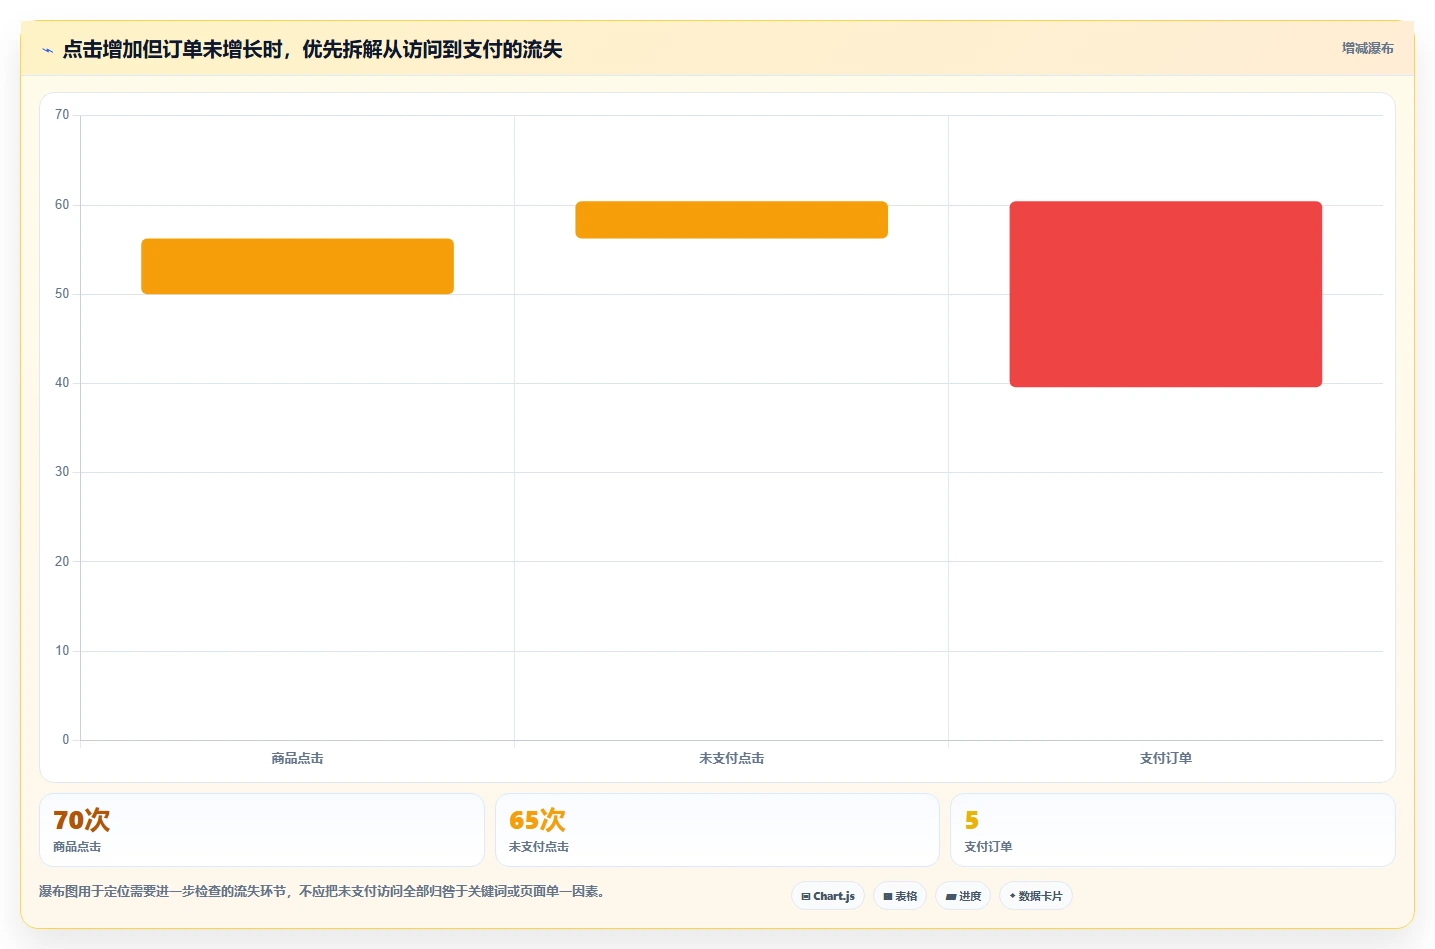The height and width of the screenshot is (949, 1435).
Task: Click the orange 商品点击 waterfall bar
Action: click(x=297, y=266)
